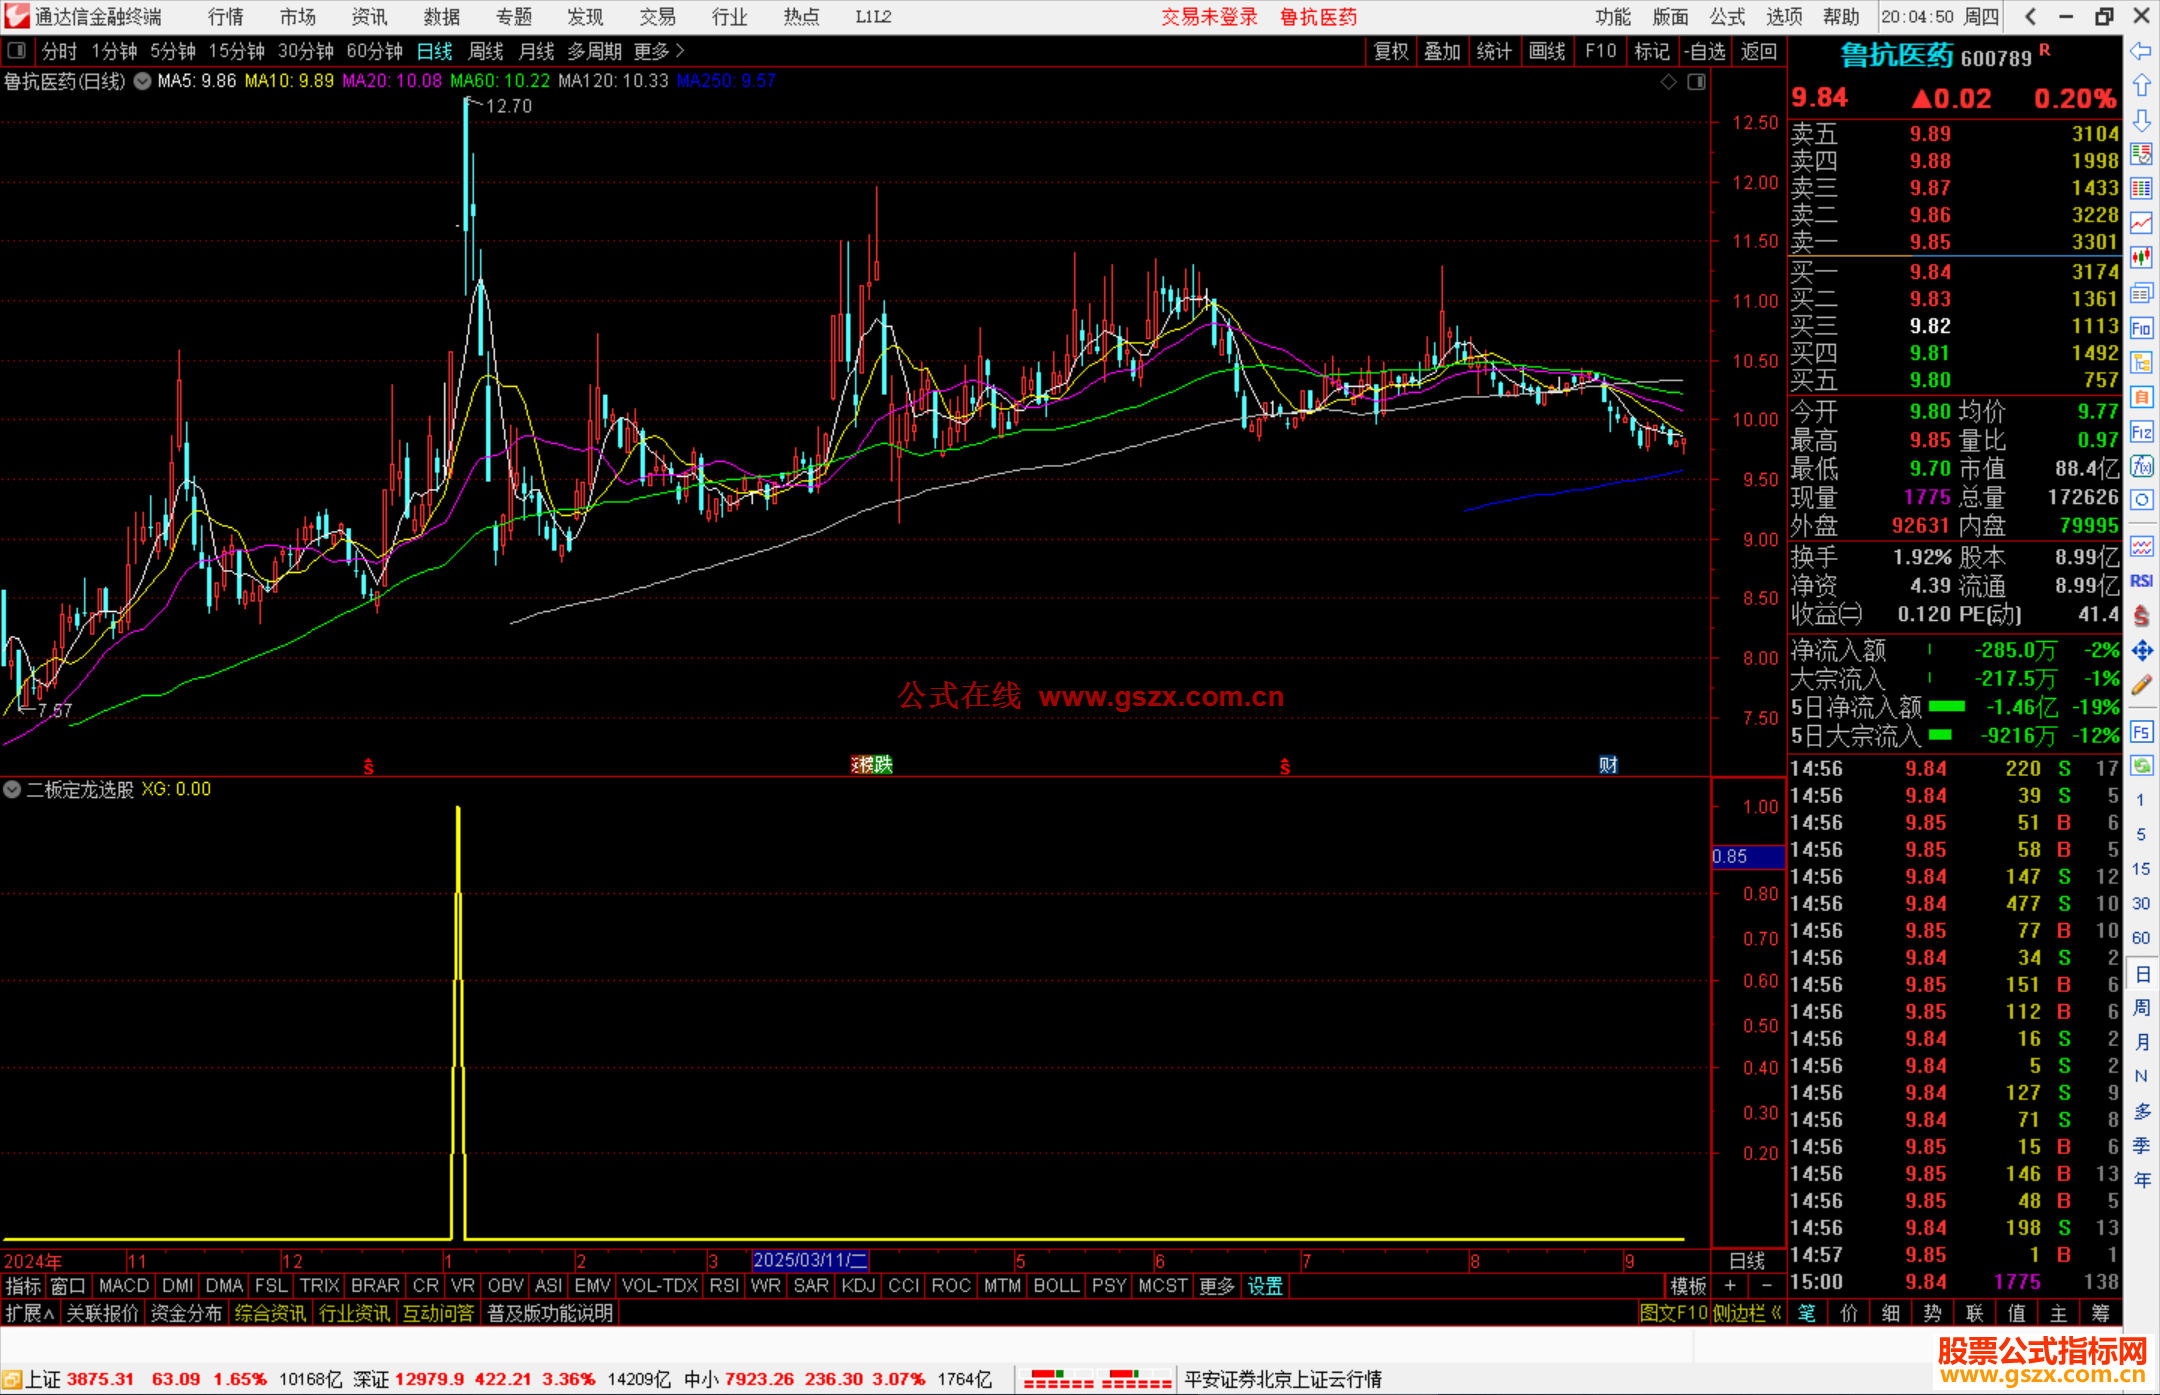This screenshot has width=2160, height=1395.
Task: Click the back arrow icon in right sidebar
Action: (2141, 51)
